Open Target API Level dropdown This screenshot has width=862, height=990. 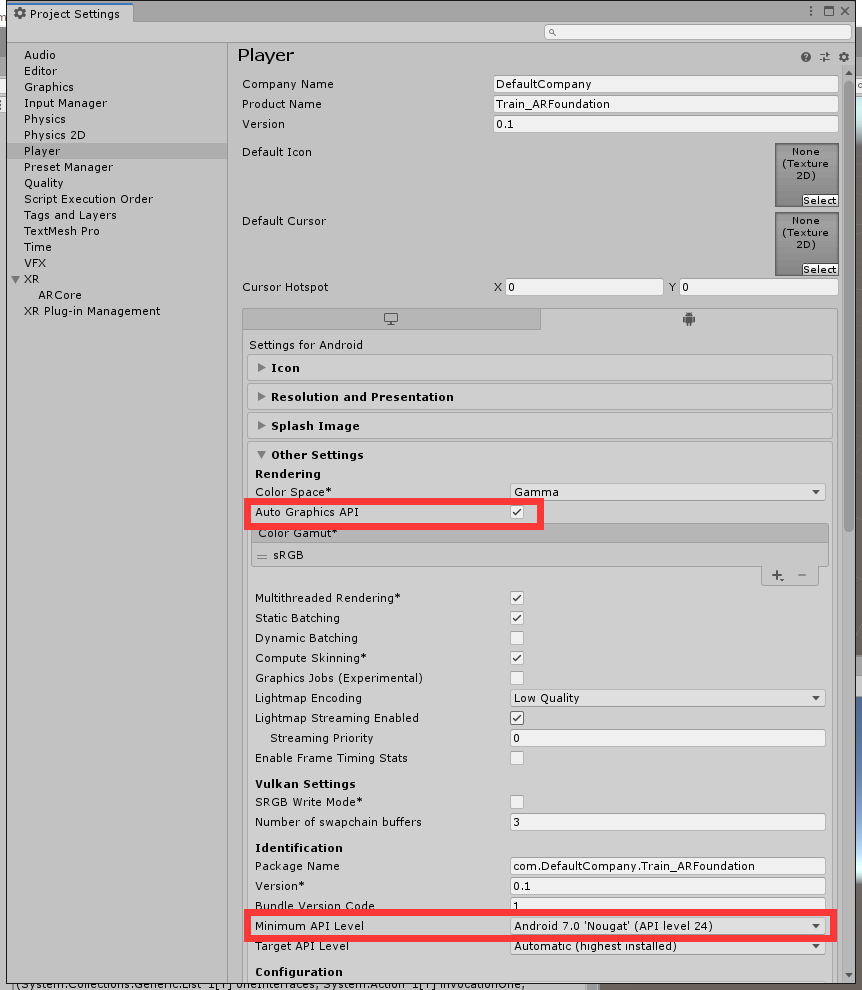[667, 946]
